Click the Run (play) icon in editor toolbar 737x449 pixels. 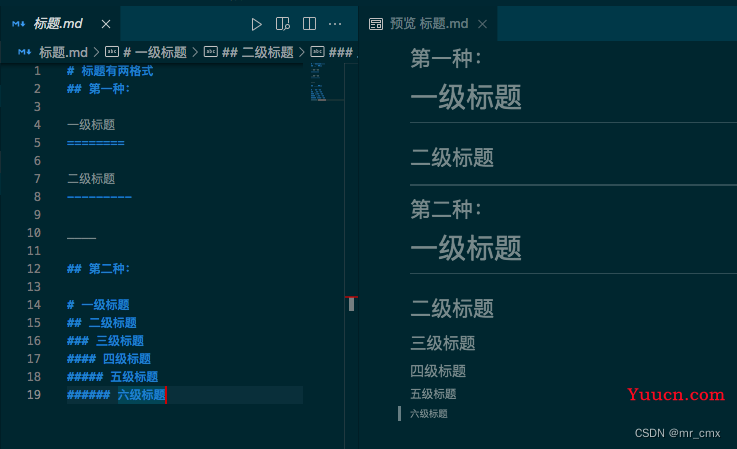257,23
